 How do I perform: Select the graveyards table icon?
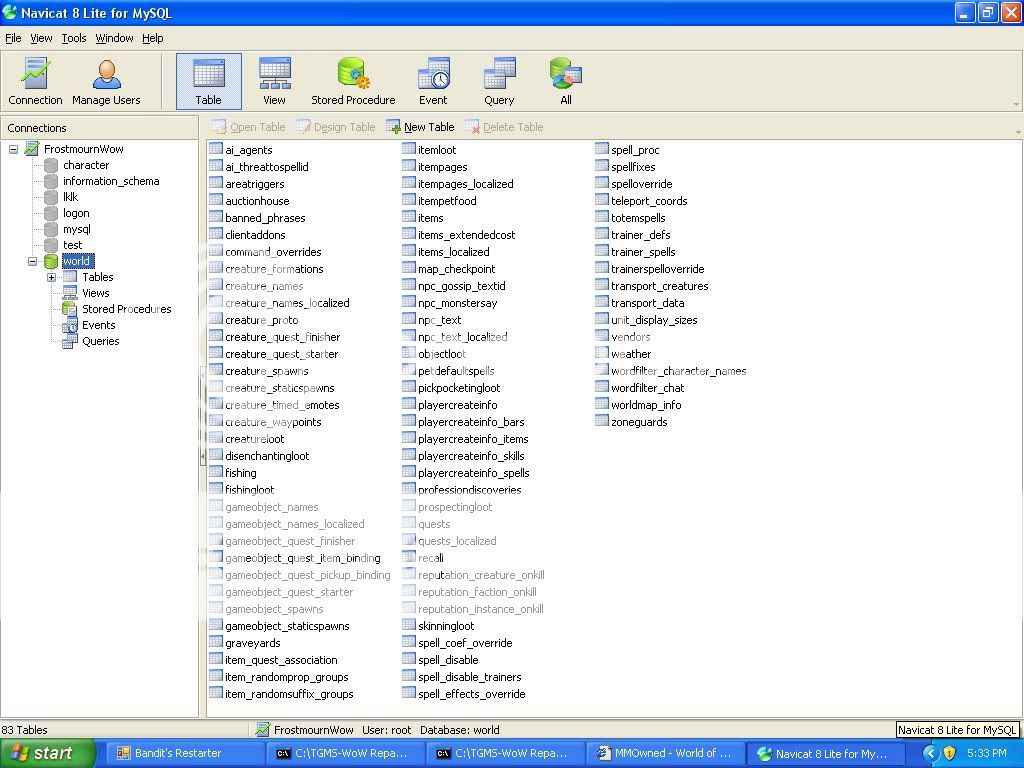tap(216, 642)
